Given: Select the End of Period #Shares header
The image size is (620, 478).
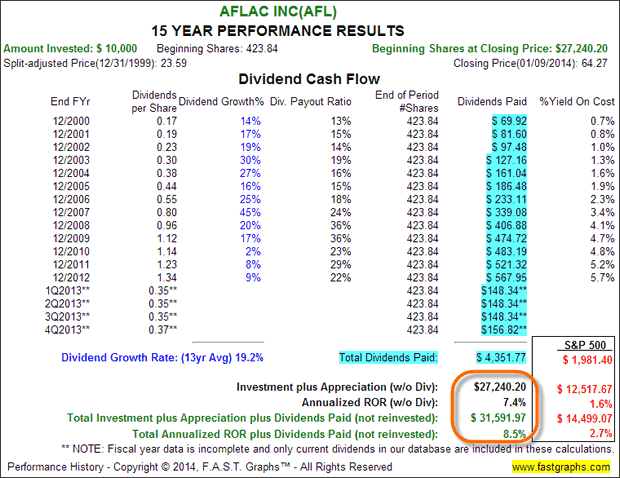Looking at the screenshot, I should pos(407,102).
